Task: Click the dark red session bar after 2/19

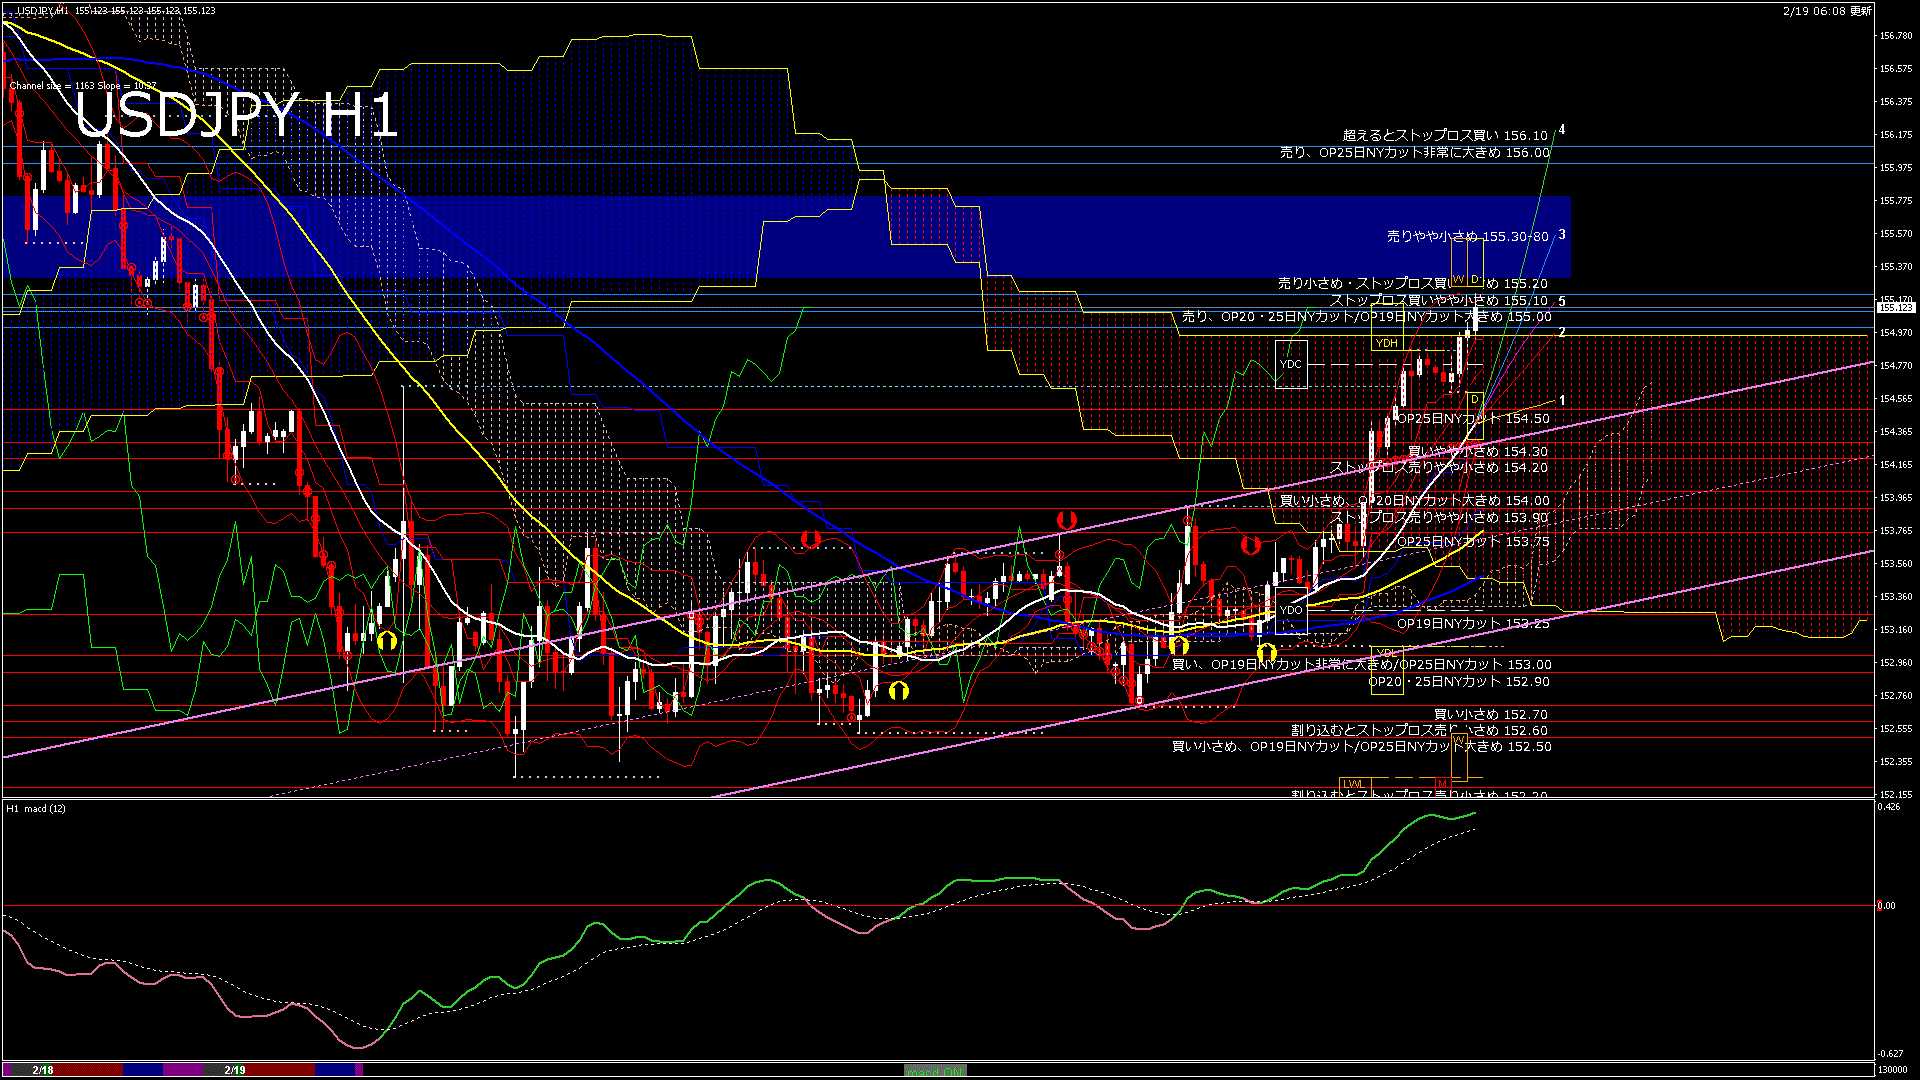Action: [280, 1070]
